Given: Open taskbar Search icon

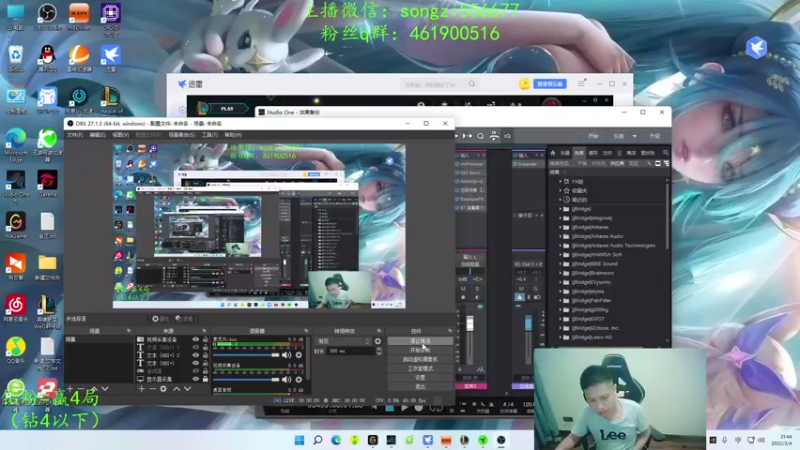Looking at the screenshot, I should 318,440.
